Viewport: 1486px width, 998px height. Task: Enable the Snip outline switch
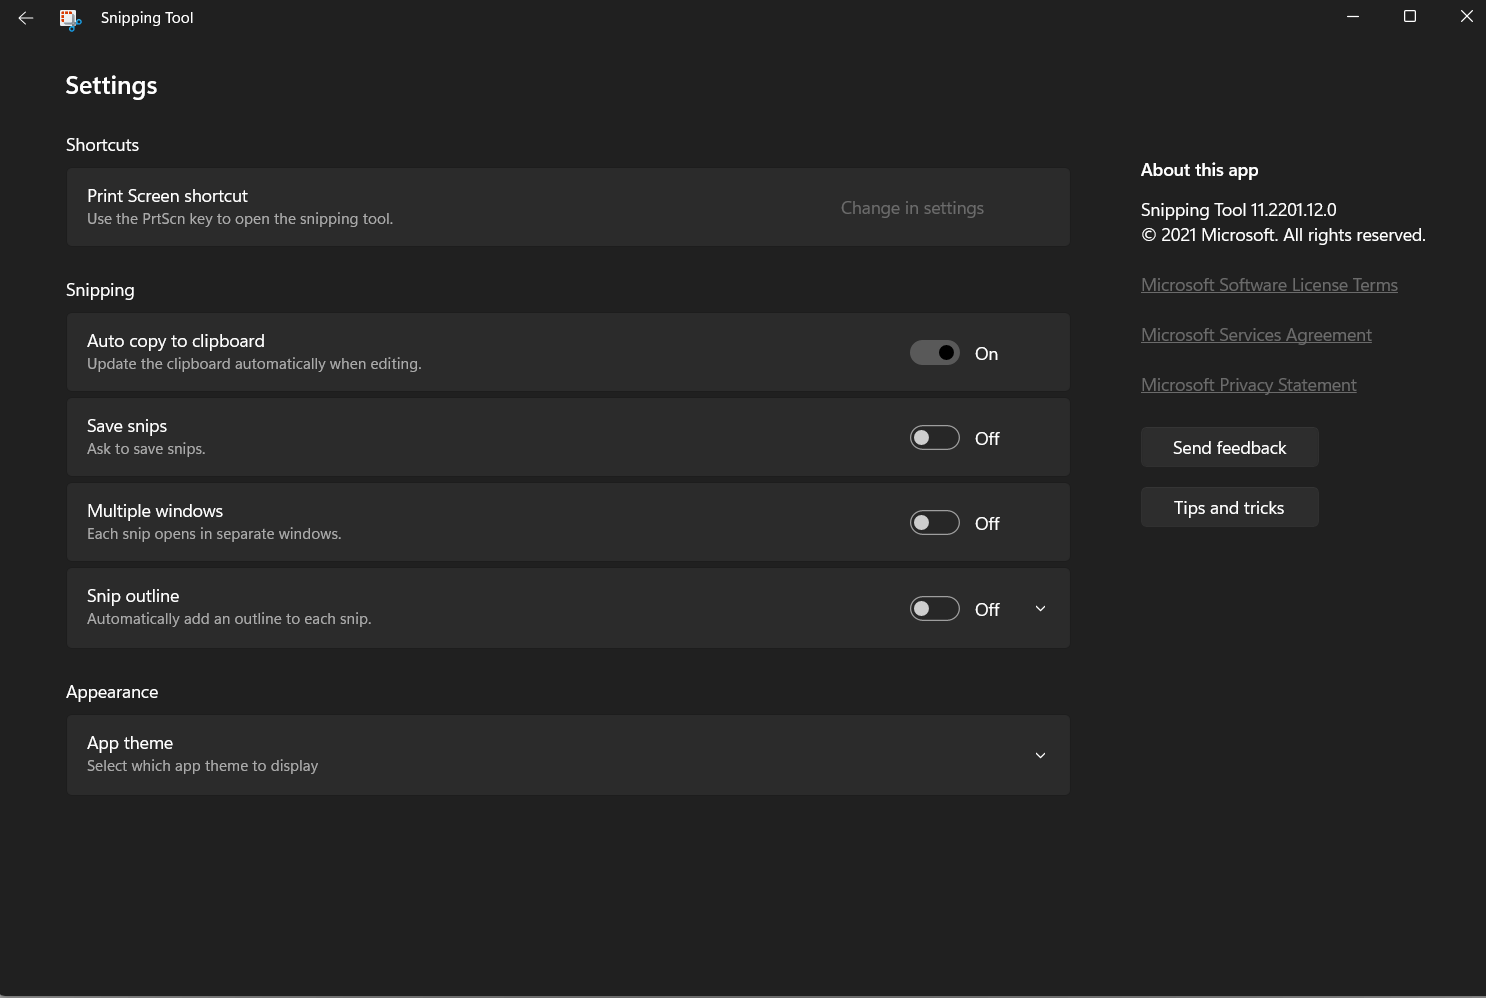click(935, 609)
